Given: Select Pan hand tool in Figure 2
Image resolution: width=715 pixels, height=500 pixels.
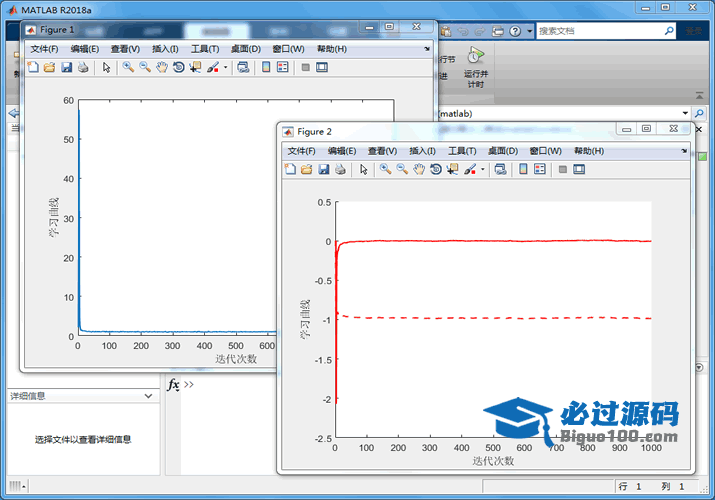Looking at the screenshot, I should pyautogui.click(x=419, y=170).
